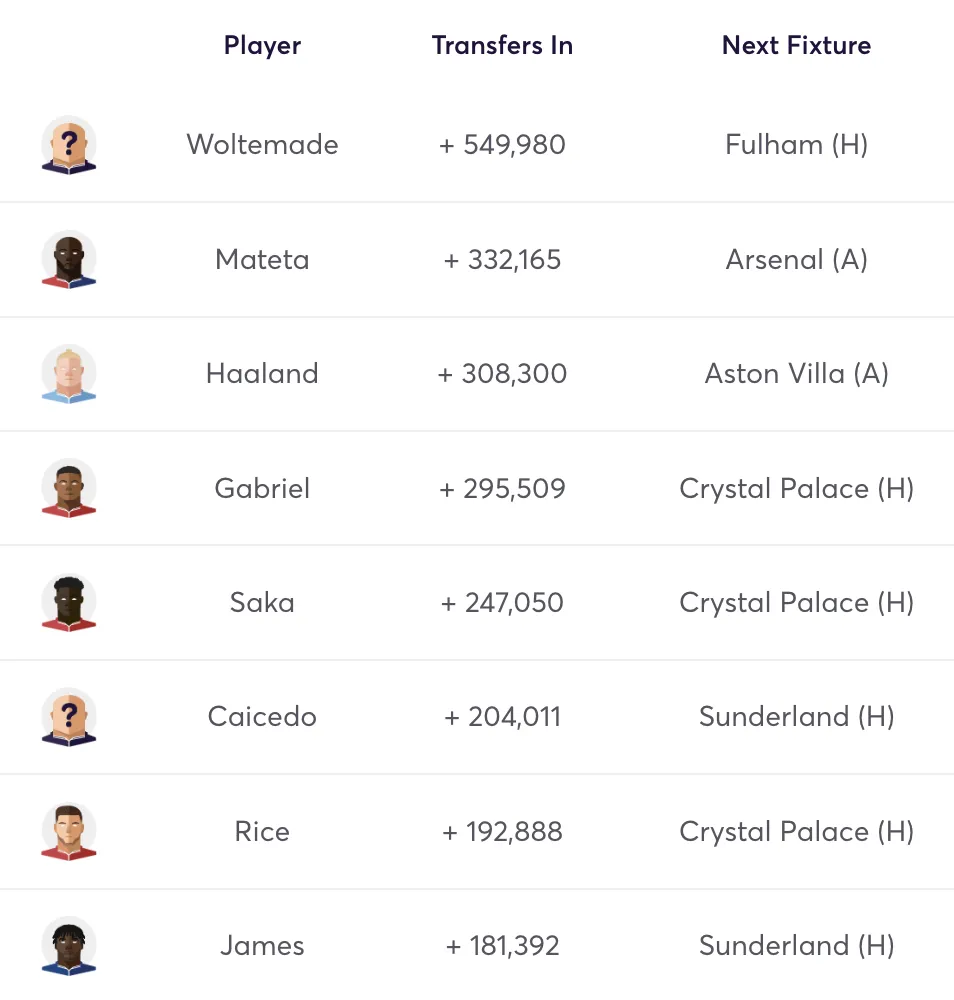Screen dimensions: 954x1000
Task: Open the Haaland player name
Action: coord(262,374)
